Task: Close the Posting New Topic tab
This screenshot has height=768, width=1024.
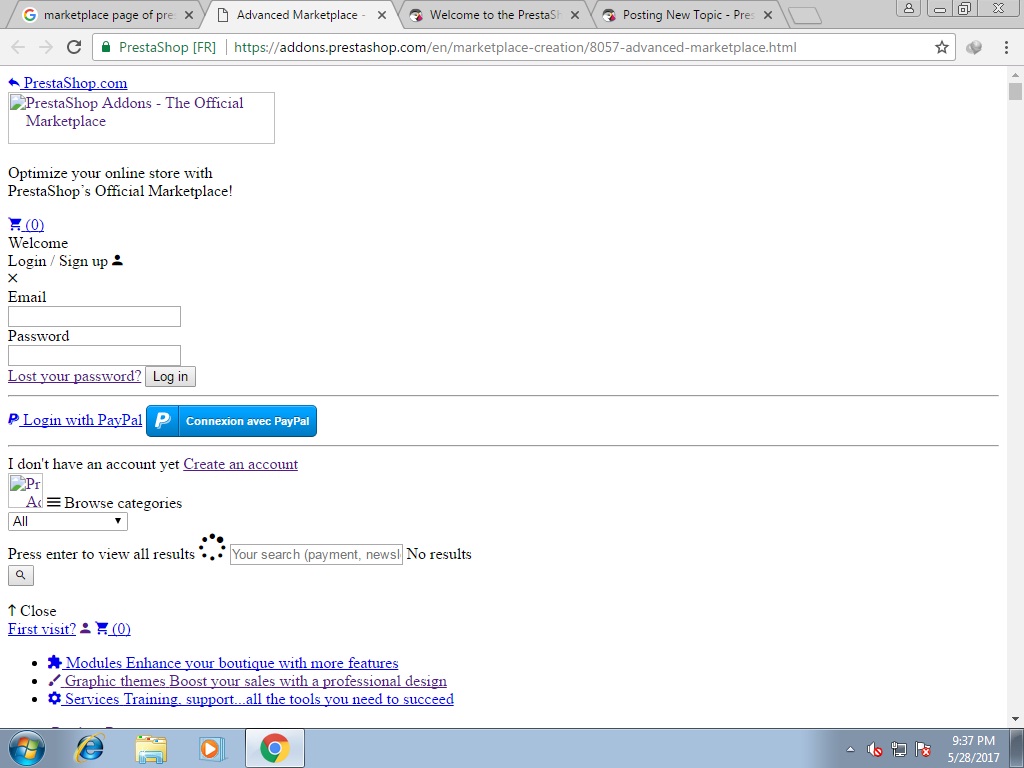Action: [x=768, y=15]
